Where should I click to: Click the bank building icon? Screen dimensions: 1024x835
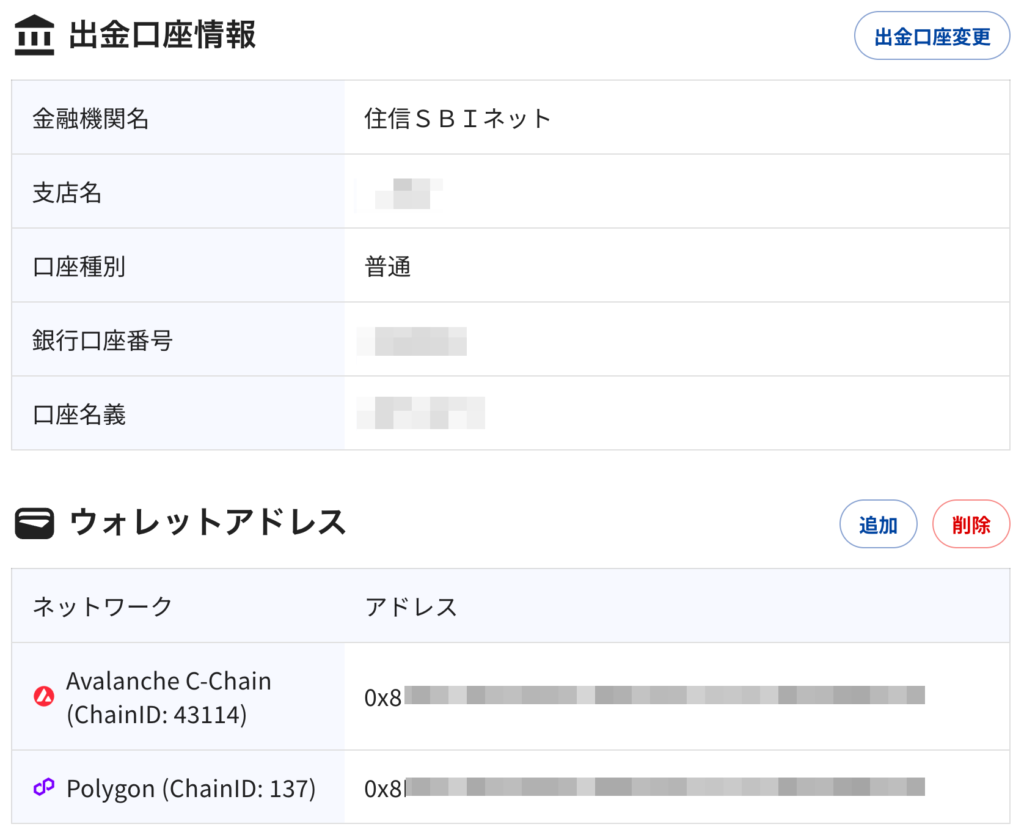coord(34,35)
